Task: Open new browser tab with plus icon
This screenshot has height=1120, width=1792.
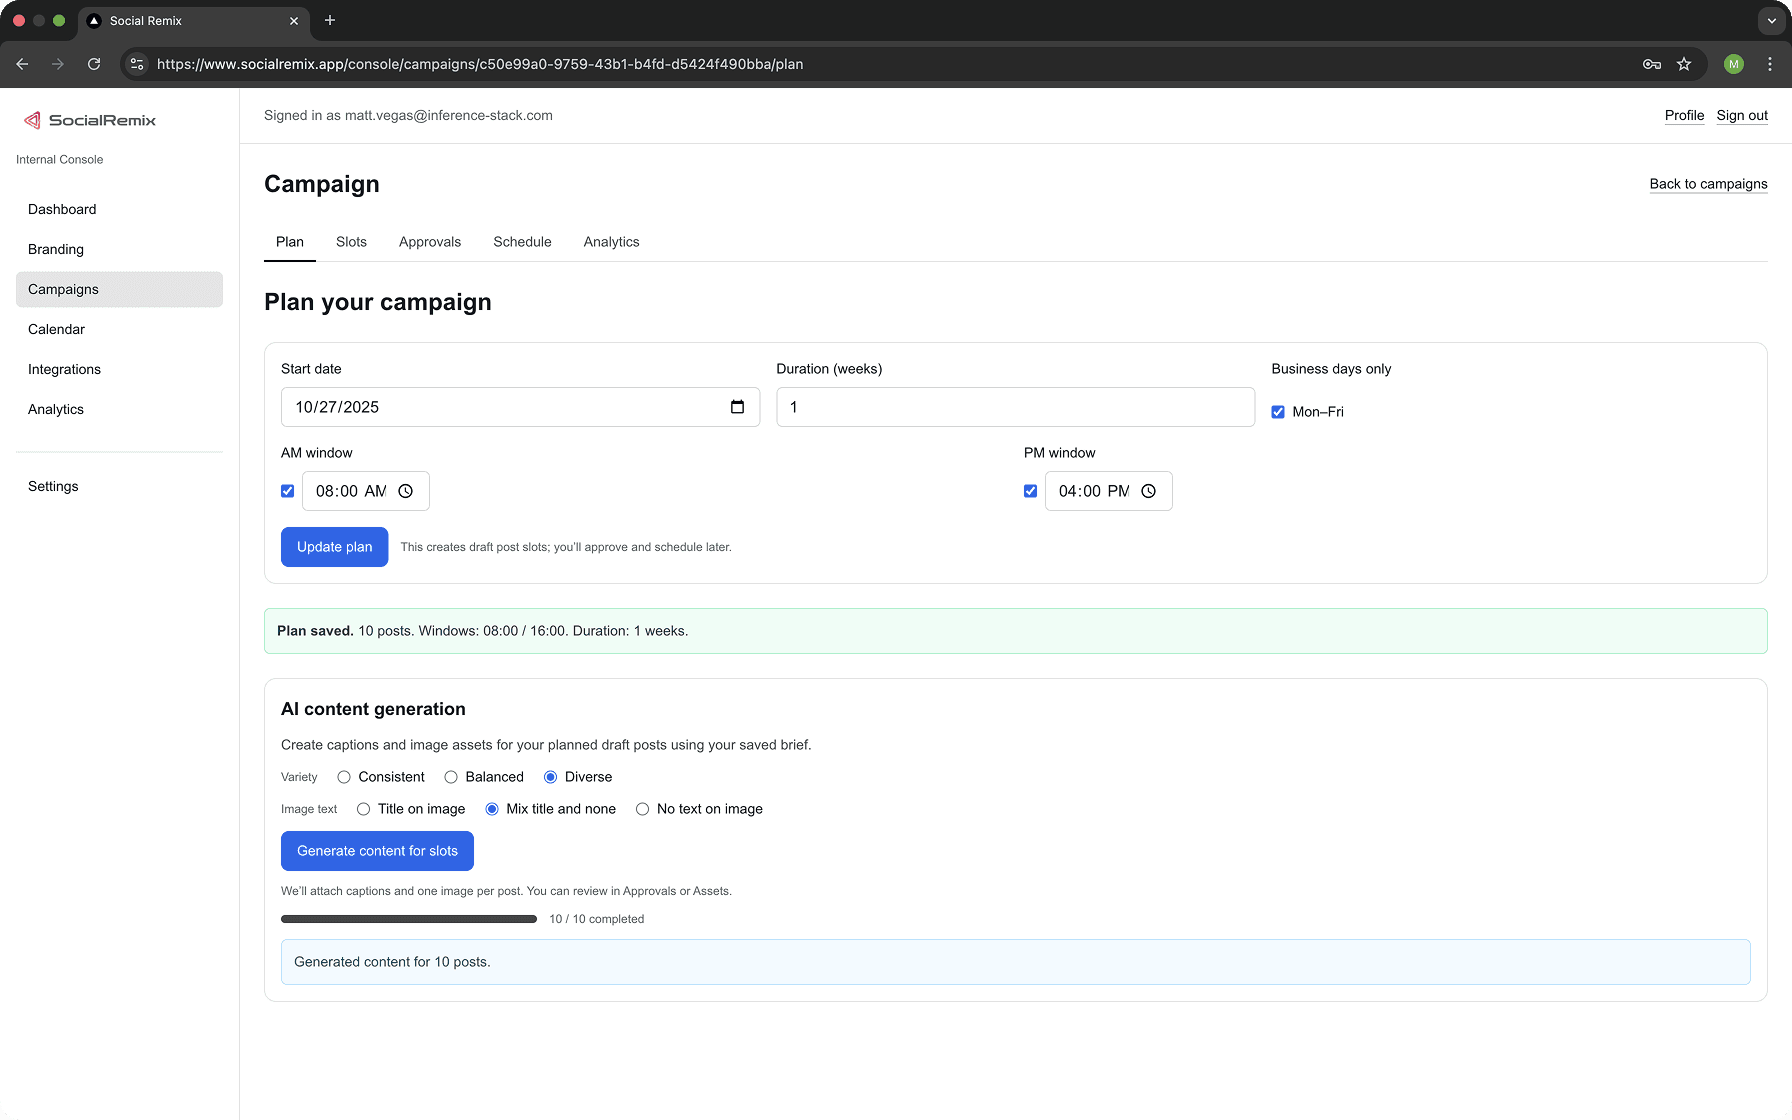Action: tap(330, 20)
